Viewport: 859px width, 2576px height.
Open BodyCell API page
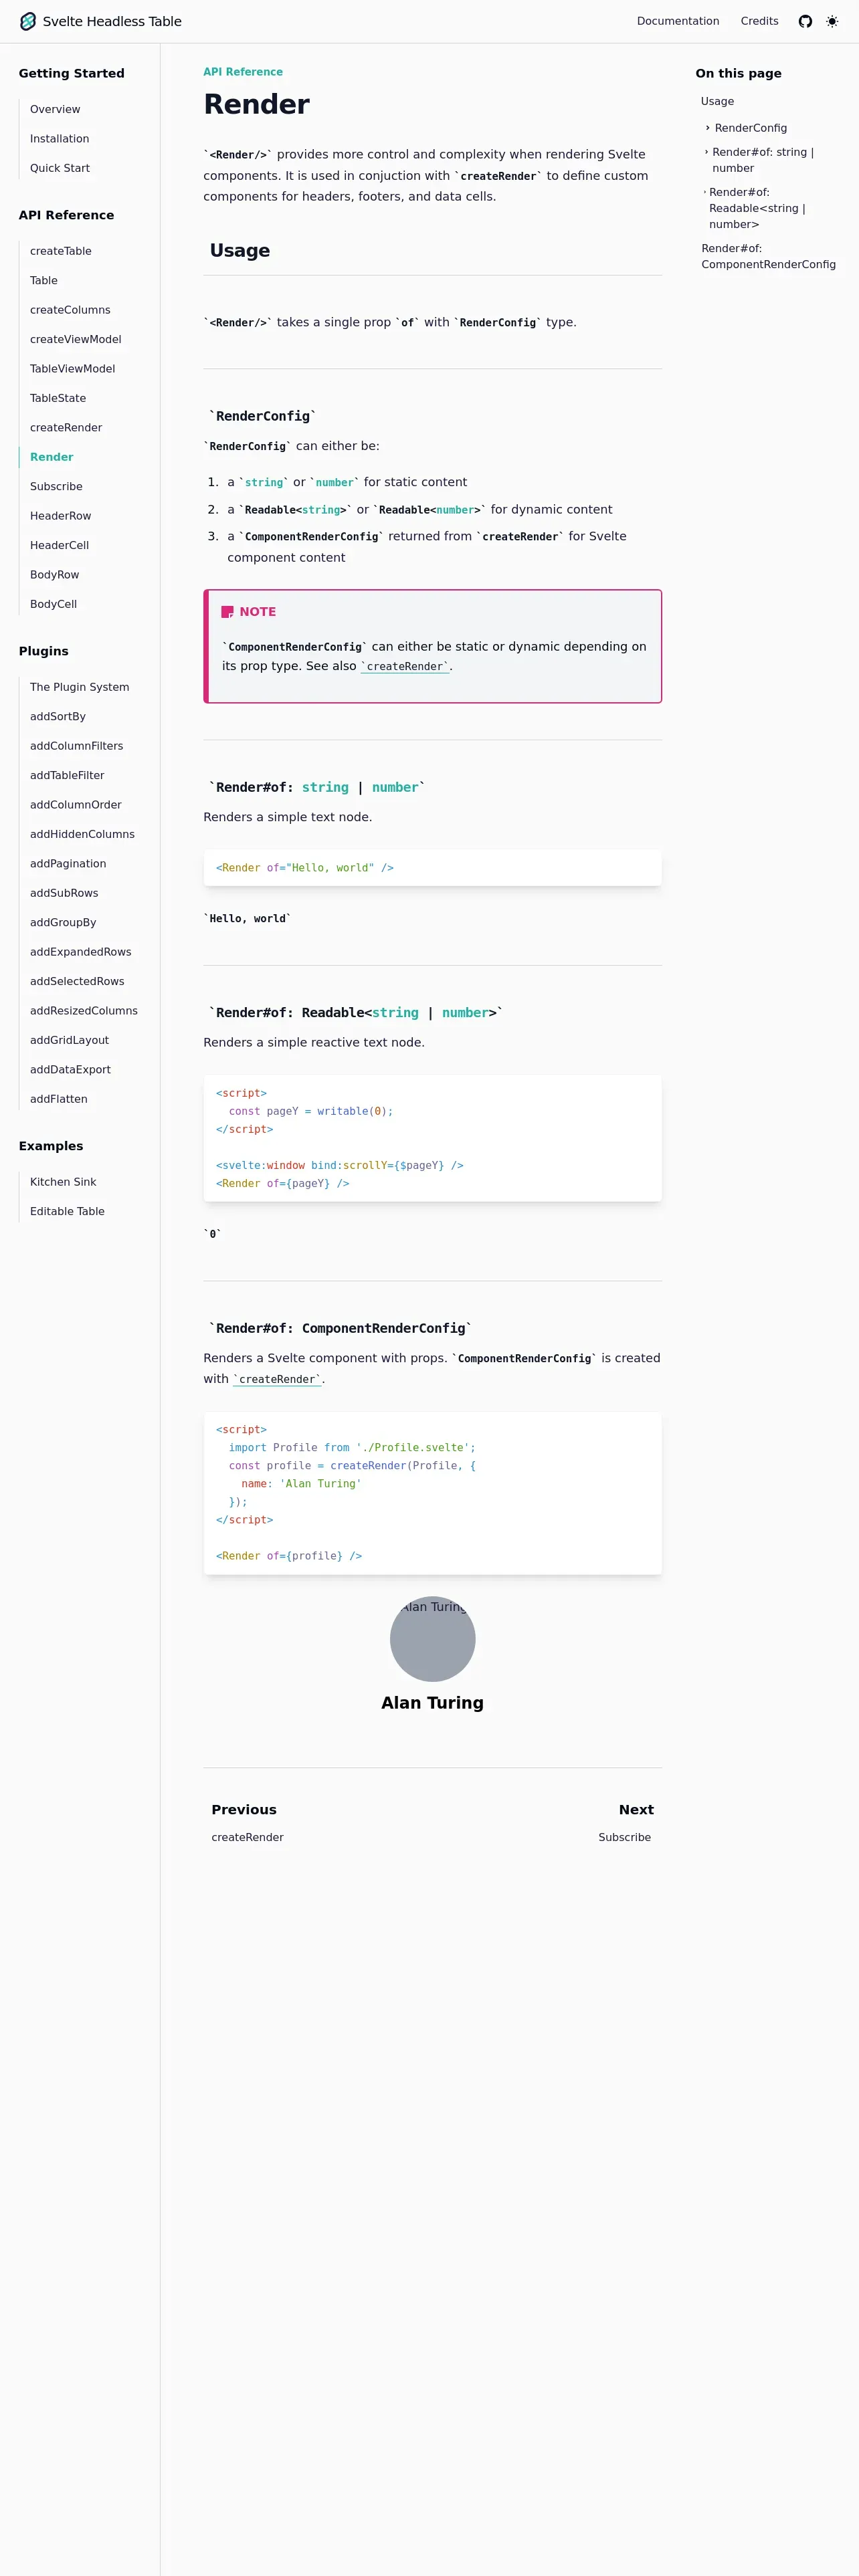tap(53, 604)
